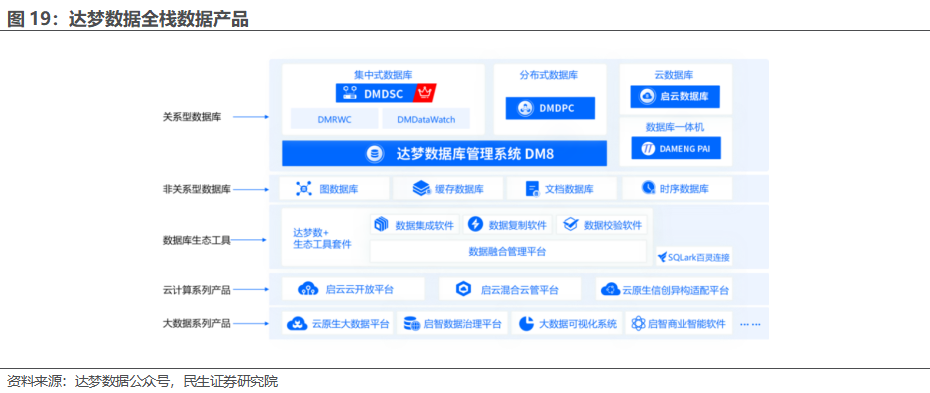
Task: Click the 数据集成软件 cube icon
Action: (381, 225)
